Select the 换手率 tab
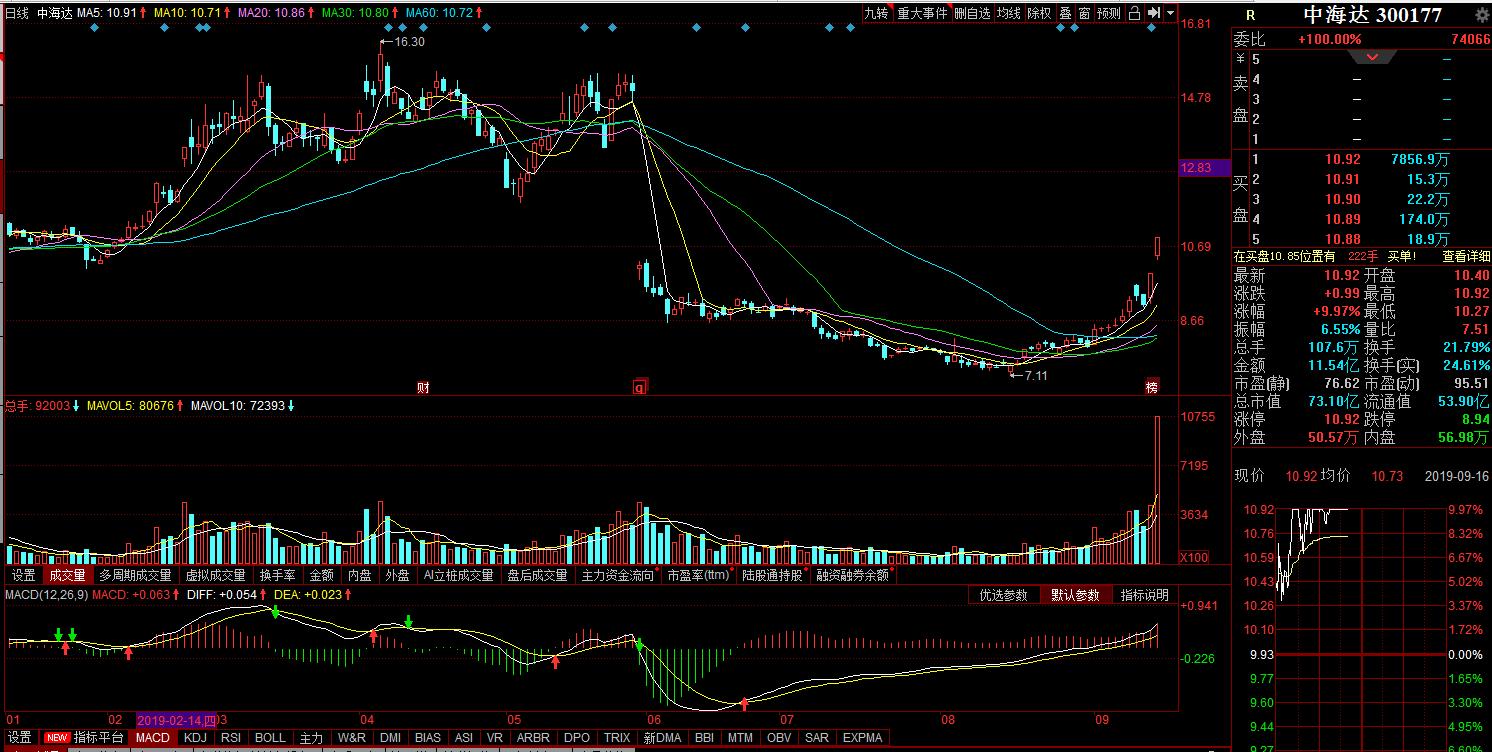1492x752 pixels. point(277,575)
